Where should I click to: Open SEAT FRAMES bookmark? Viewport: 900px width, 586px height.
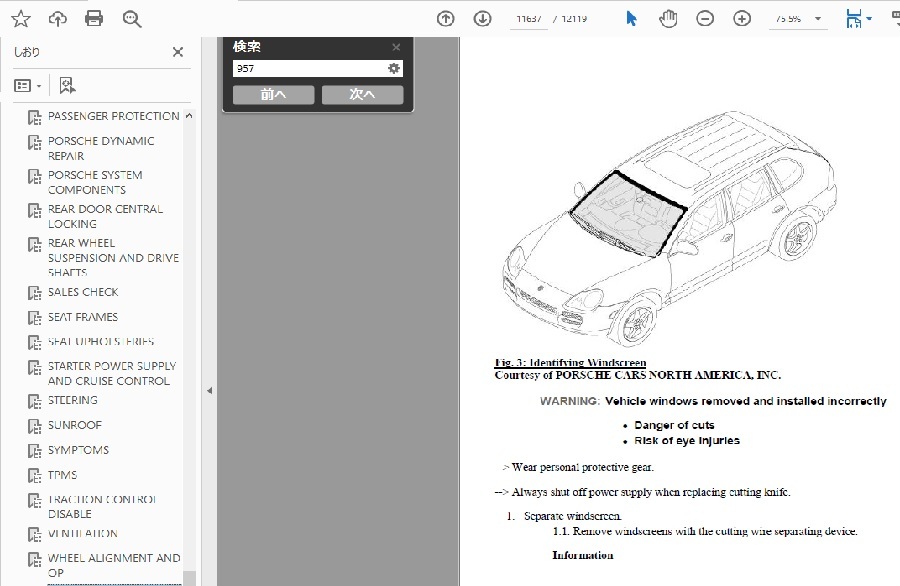coord(83,317)
